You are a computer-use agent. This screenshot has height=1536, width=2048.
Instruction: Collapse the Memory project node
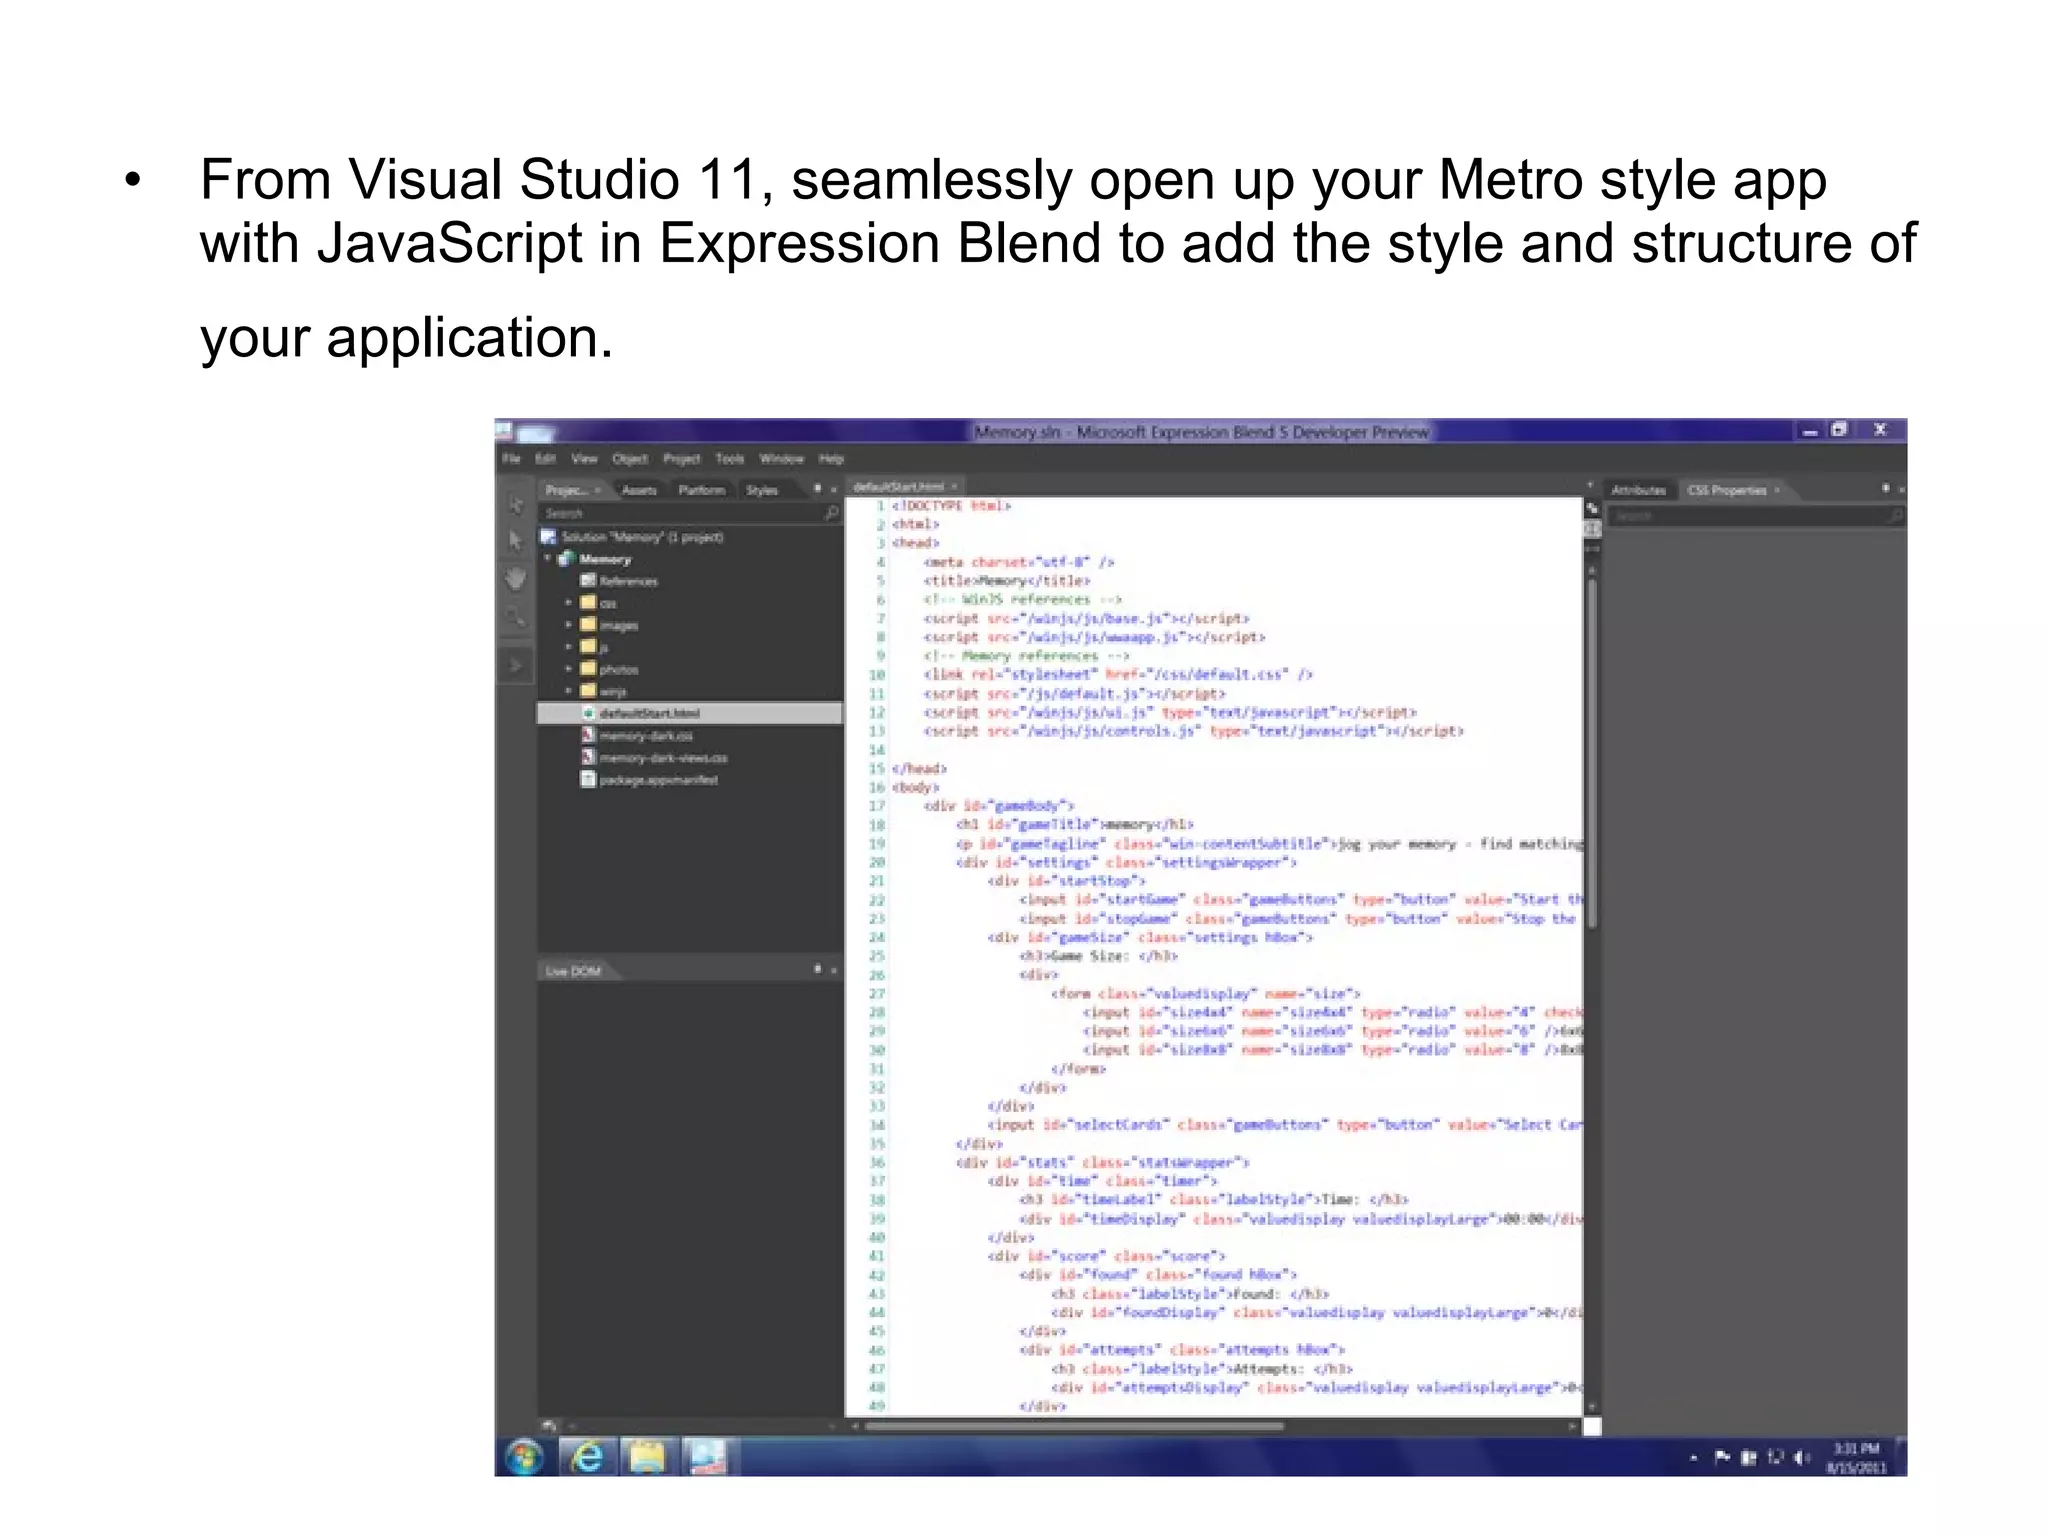click(x=548, y=559)
